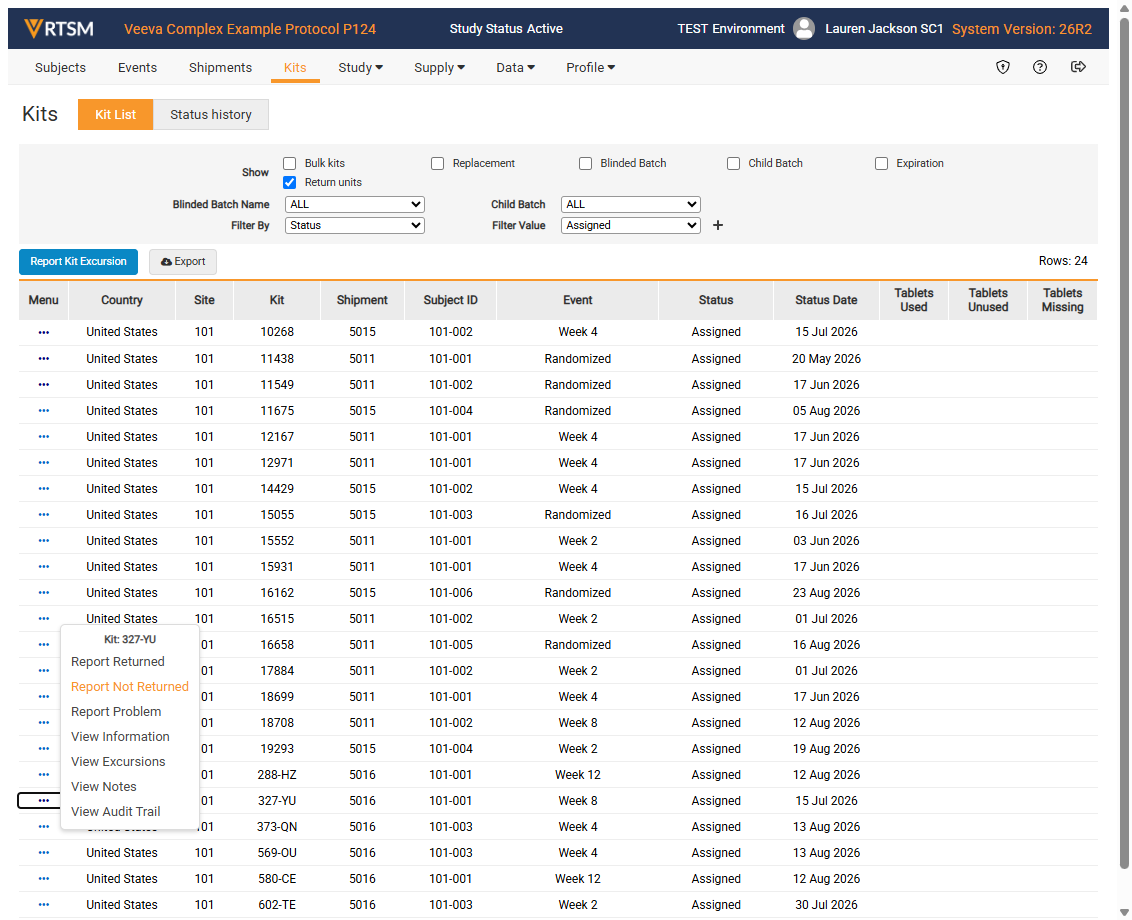1132x920 pixels.
Task: Select View Information in context menu
Action: [x=121, y=737]
